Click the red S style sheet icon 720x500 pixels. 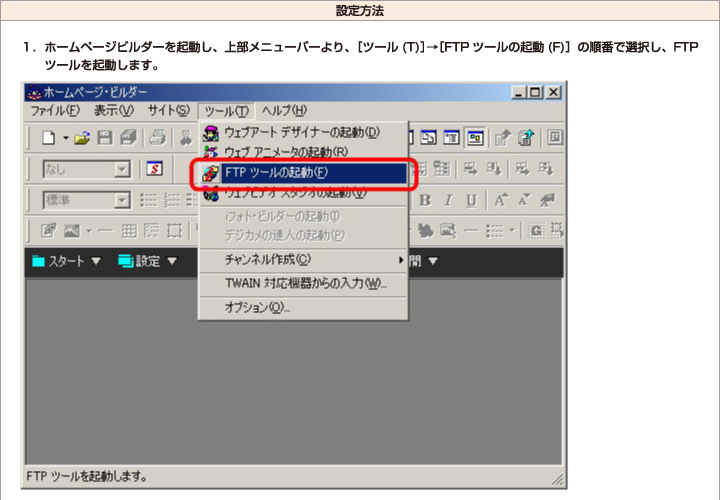click(155, 169)
